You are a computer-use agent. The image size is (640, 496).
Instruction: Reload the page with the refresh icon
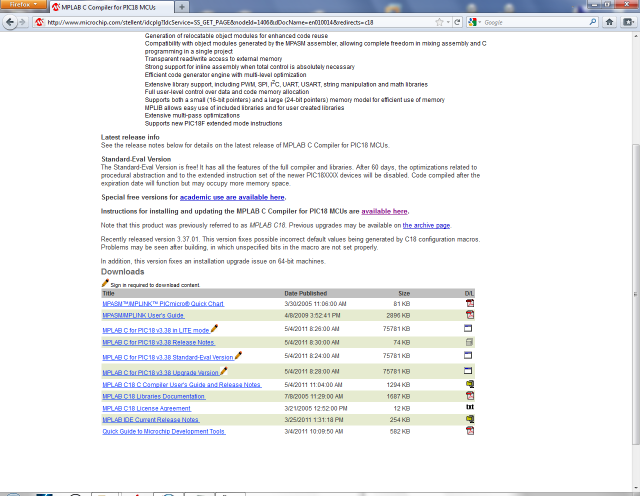tap(457, 22)
